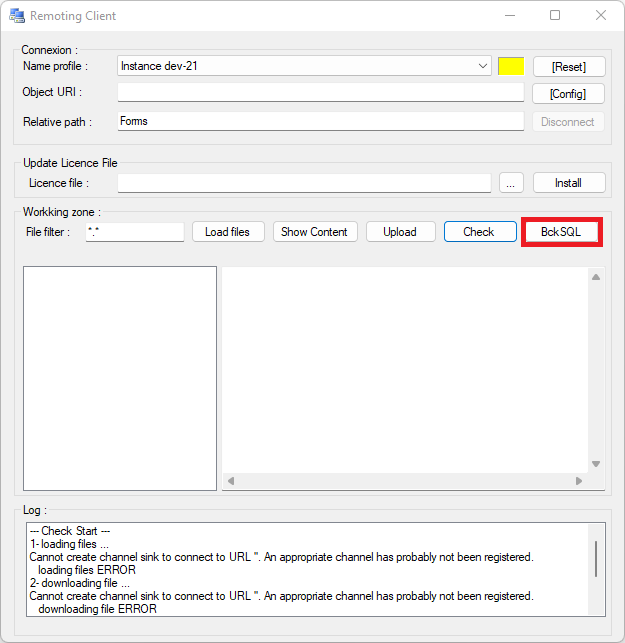
Task: Click the yellow status color box
Action: tap(511, 66)
